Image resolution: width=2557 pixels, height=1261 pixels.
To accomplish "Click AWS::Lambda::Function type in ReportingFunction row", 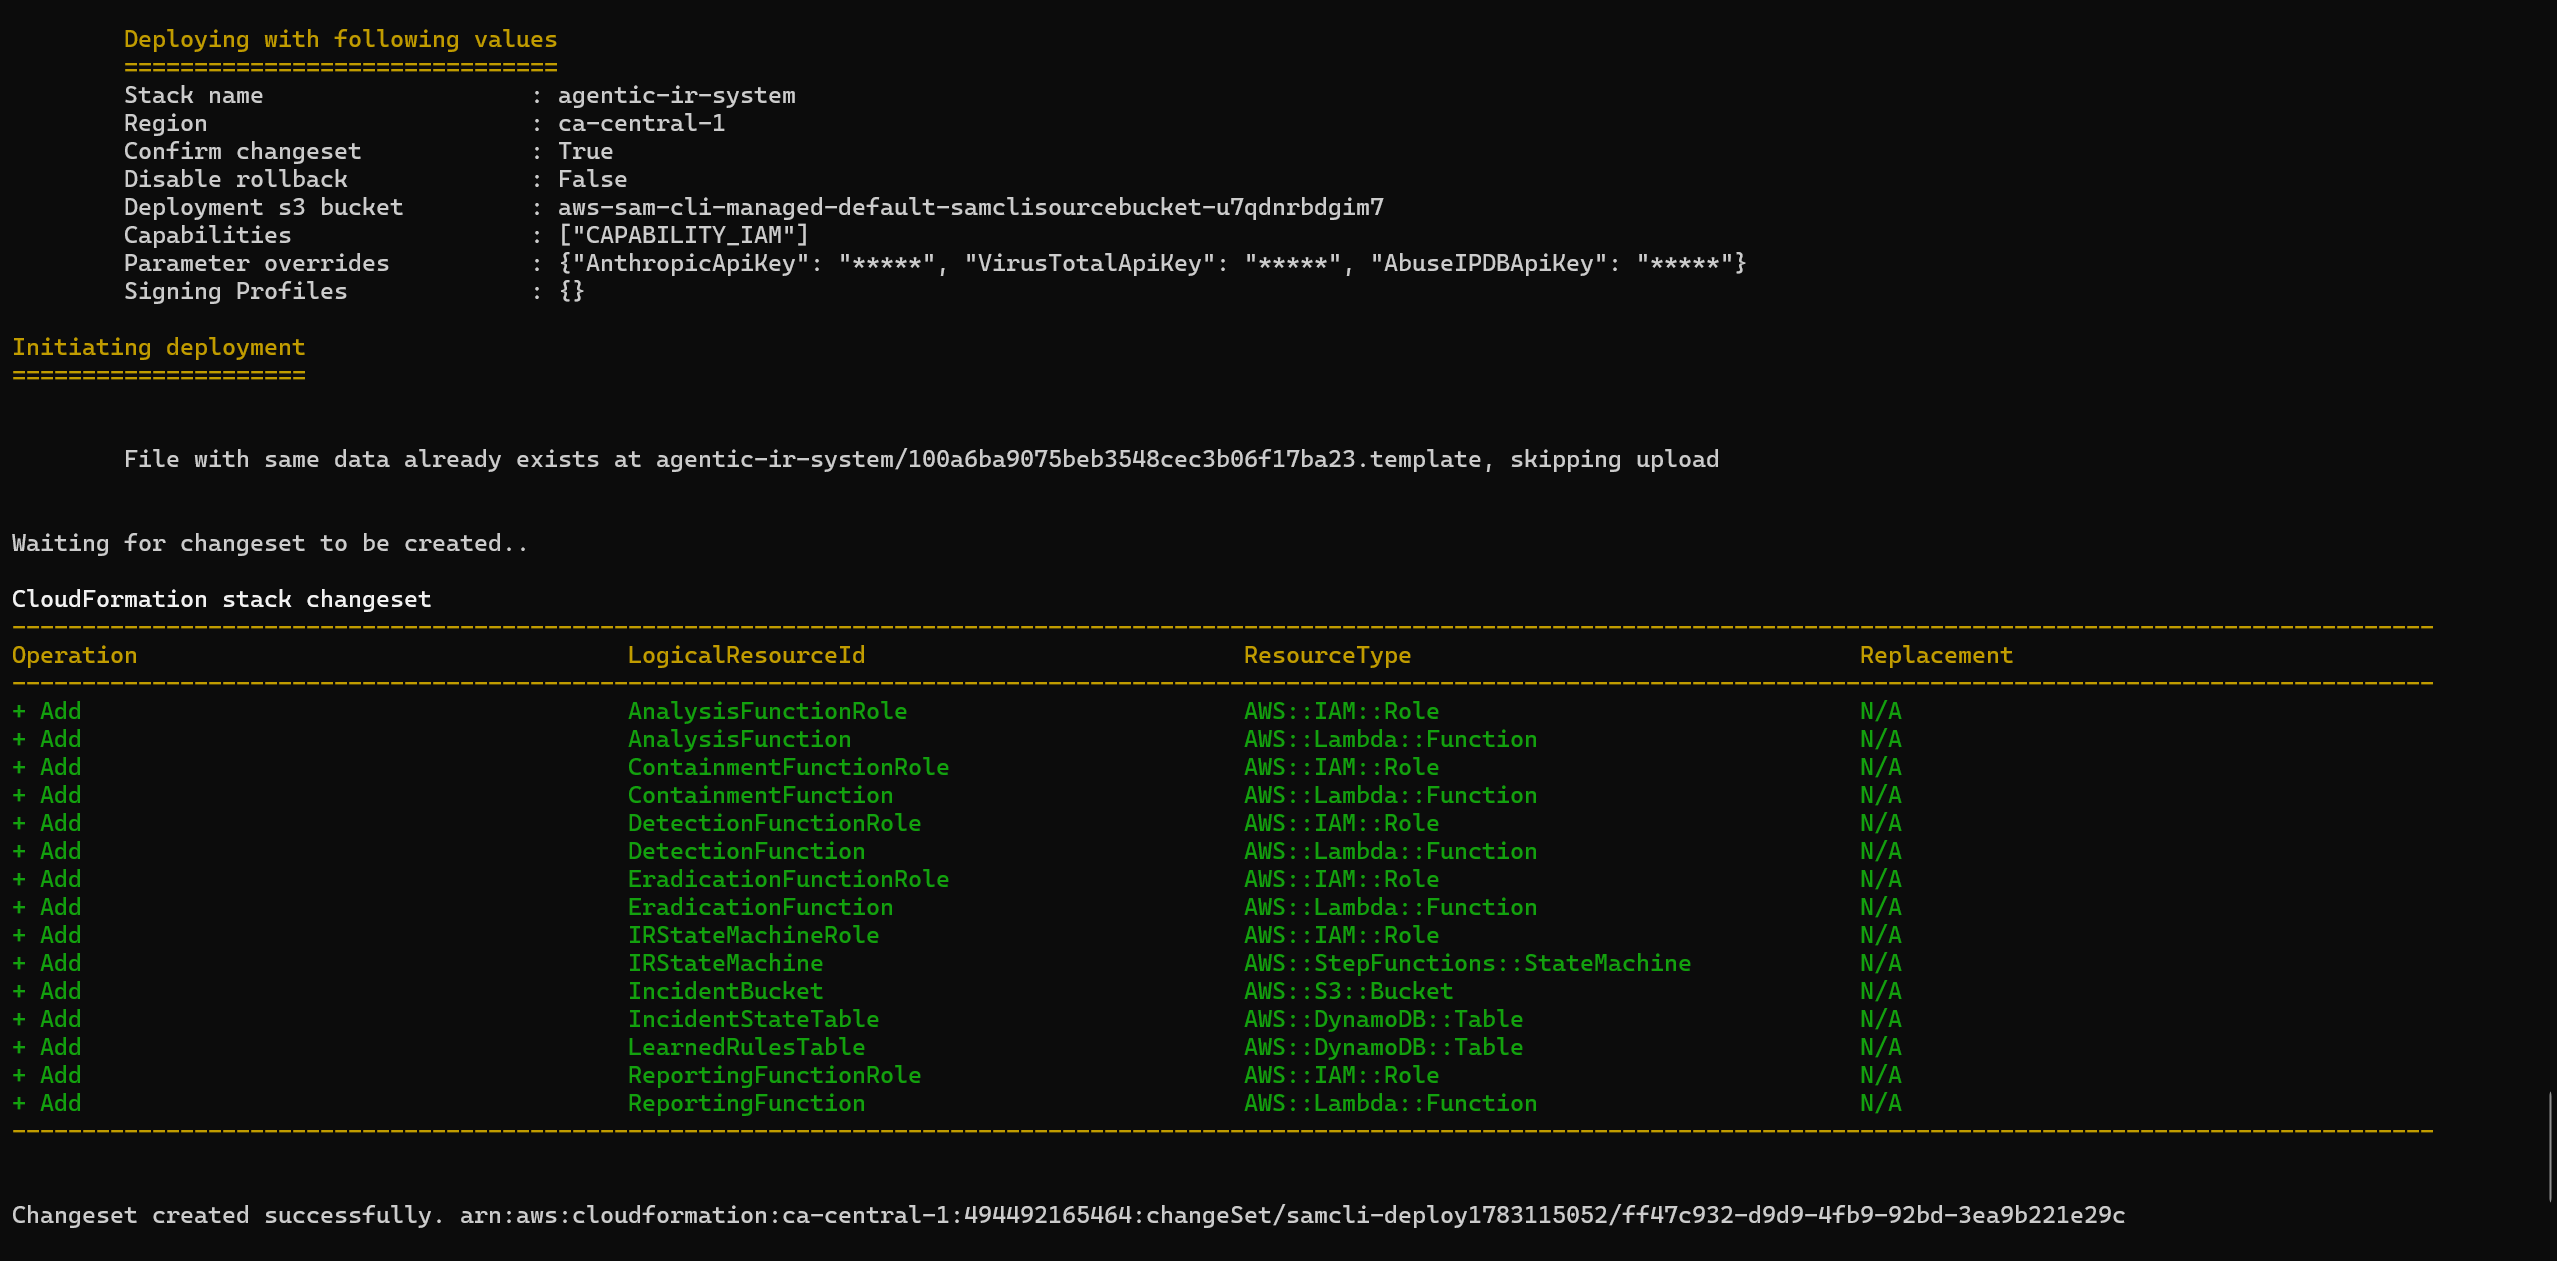I will pos(1390,1103).
